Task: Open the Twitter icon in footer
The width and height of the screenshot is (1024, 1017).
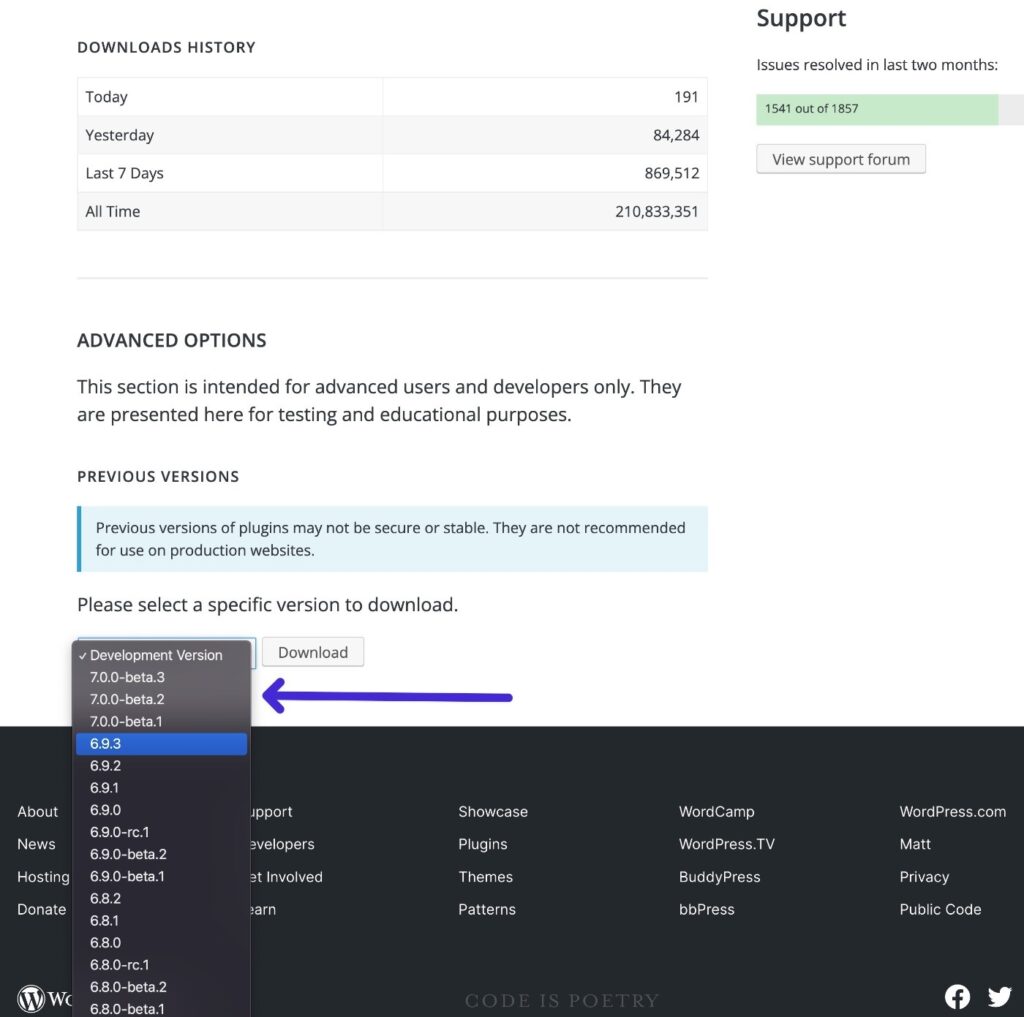Action: click(999, 996)
